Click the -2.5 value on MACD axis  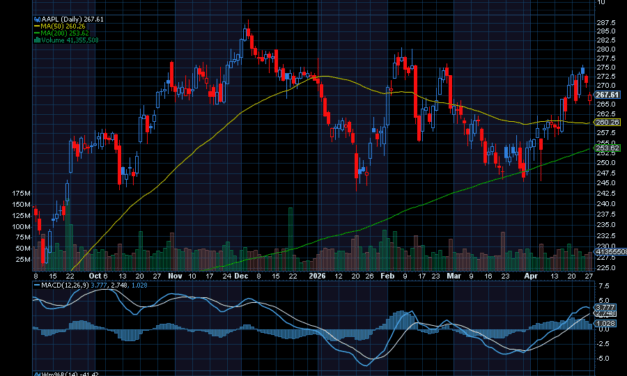pyautogui.click(x=603, y=344)
